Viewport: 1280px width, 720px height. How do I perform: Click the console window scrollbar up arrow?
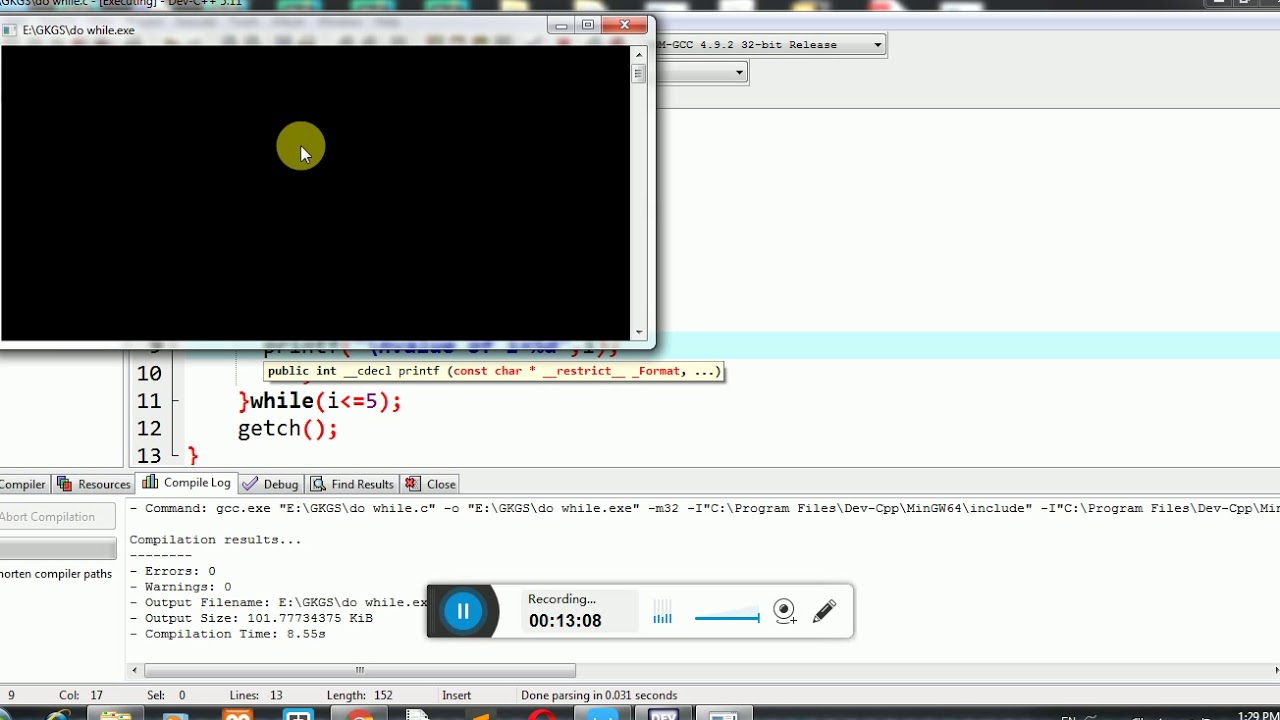pos(639,54)
